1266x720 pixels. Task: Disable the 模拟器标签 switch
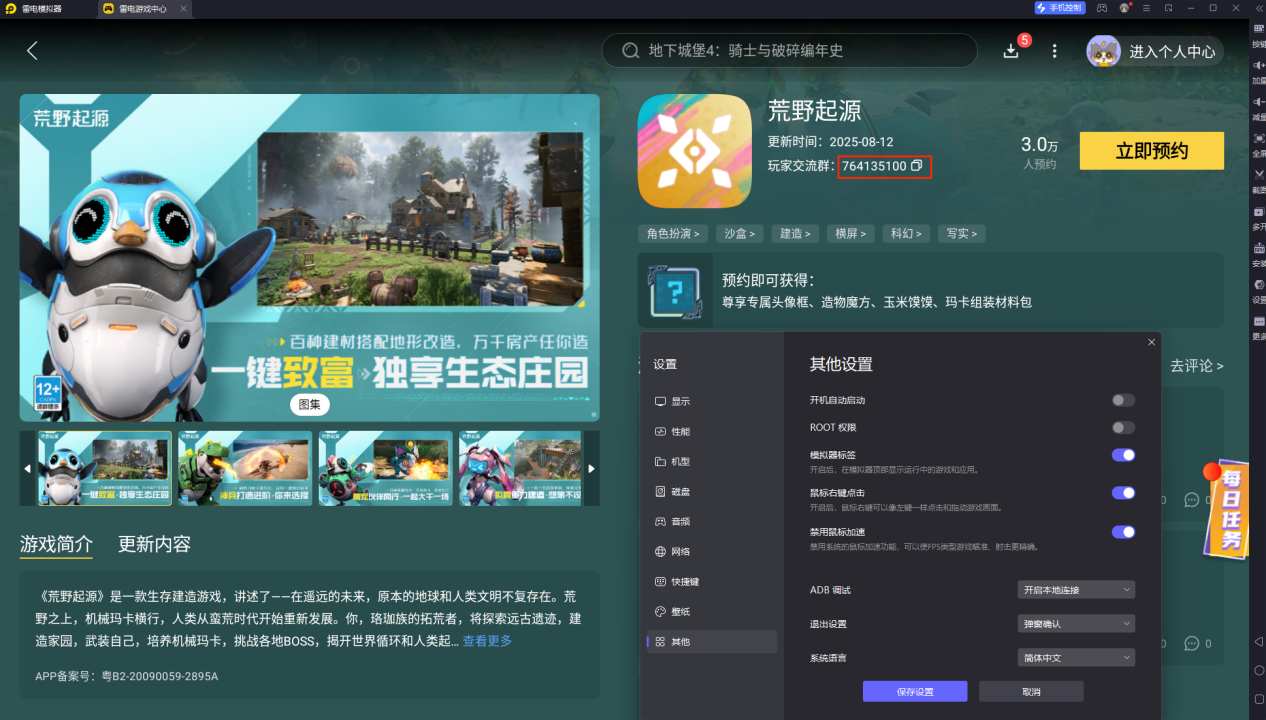[1123, 455]
